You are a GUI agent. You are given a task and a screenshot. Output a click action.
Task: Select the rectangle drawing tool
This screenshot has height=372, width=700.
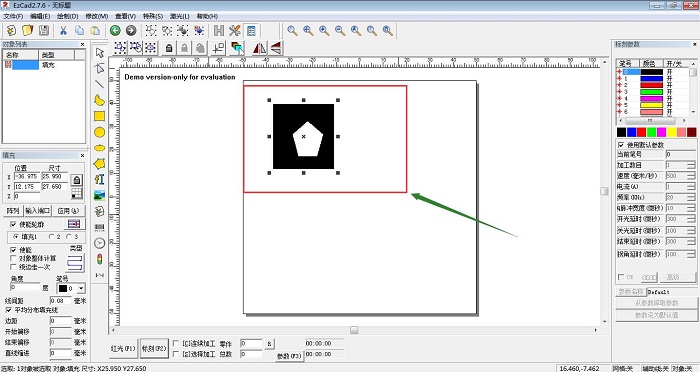point(99,116)
